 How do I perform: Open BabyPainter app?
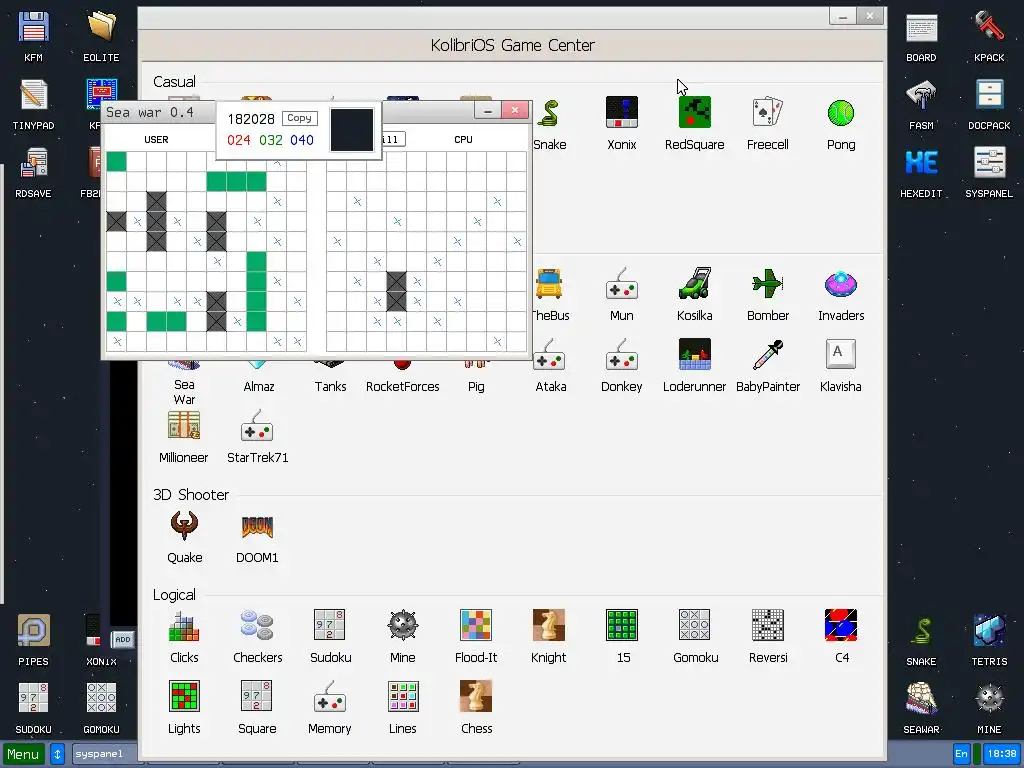click(x=767, y=366)
